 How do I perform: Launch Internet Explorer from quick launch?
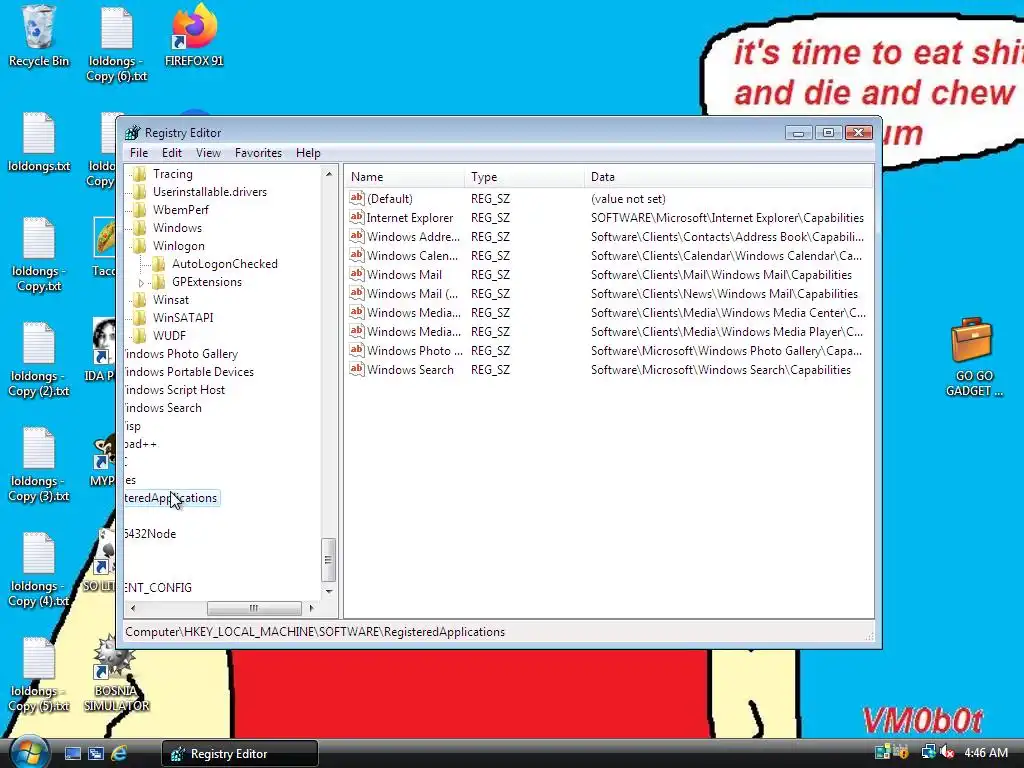[x=119, y=754]
